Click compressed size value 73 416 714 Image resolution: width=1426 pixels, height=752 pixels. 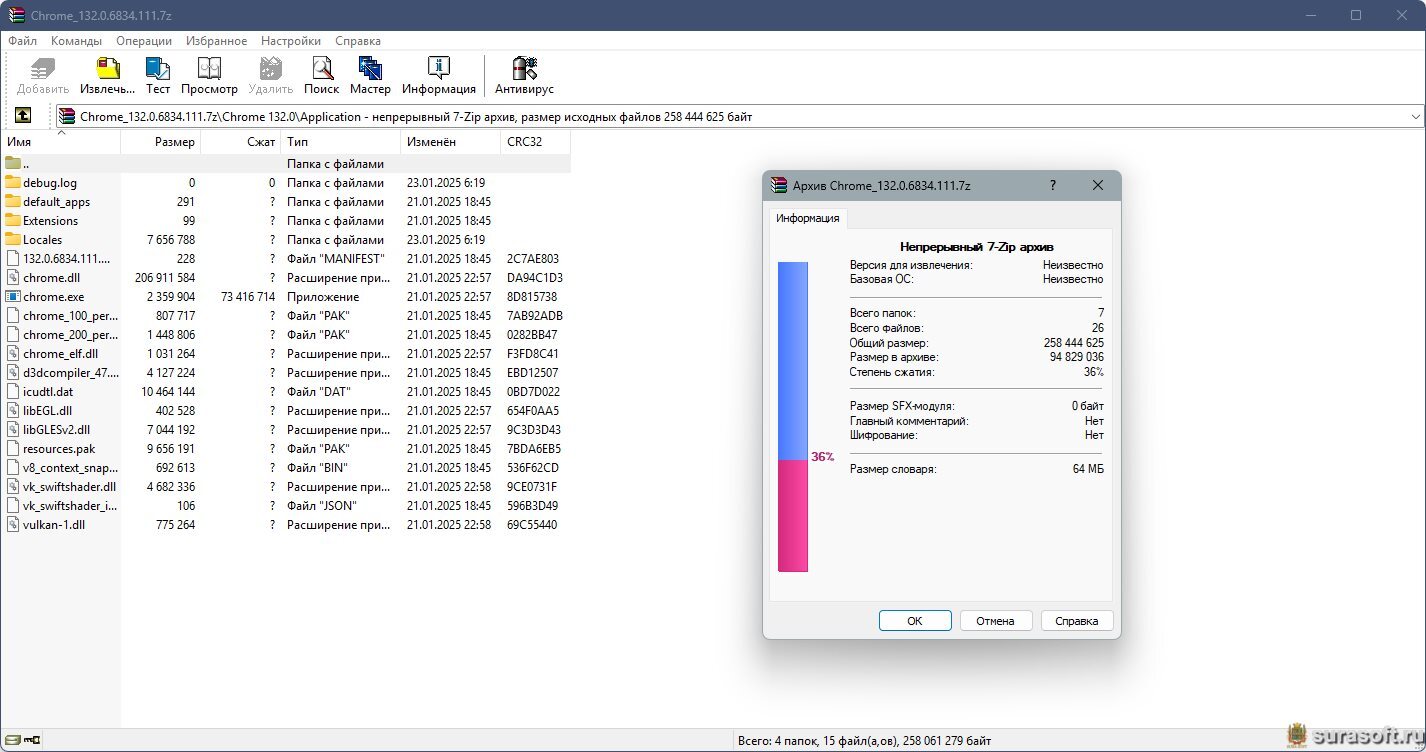tap(248, 297)
